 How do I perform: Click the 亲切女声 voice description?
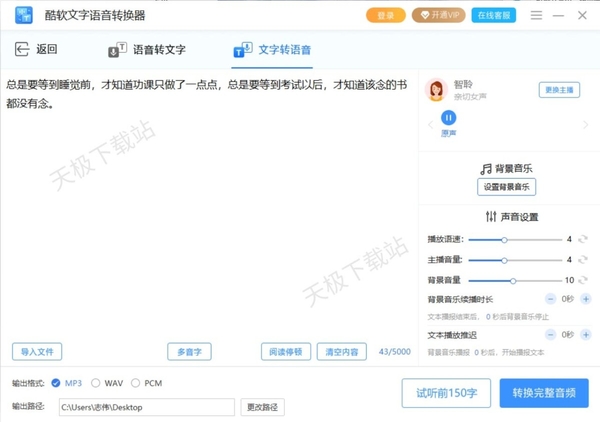point(470,96)
